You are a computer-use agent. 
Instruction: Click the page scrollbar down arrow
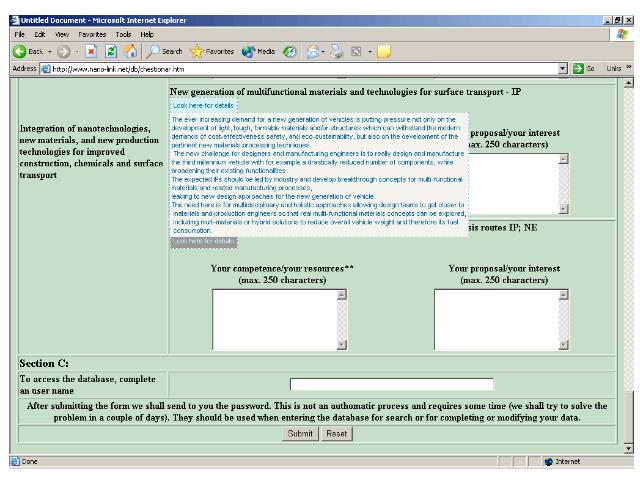(x=629, y=448)
